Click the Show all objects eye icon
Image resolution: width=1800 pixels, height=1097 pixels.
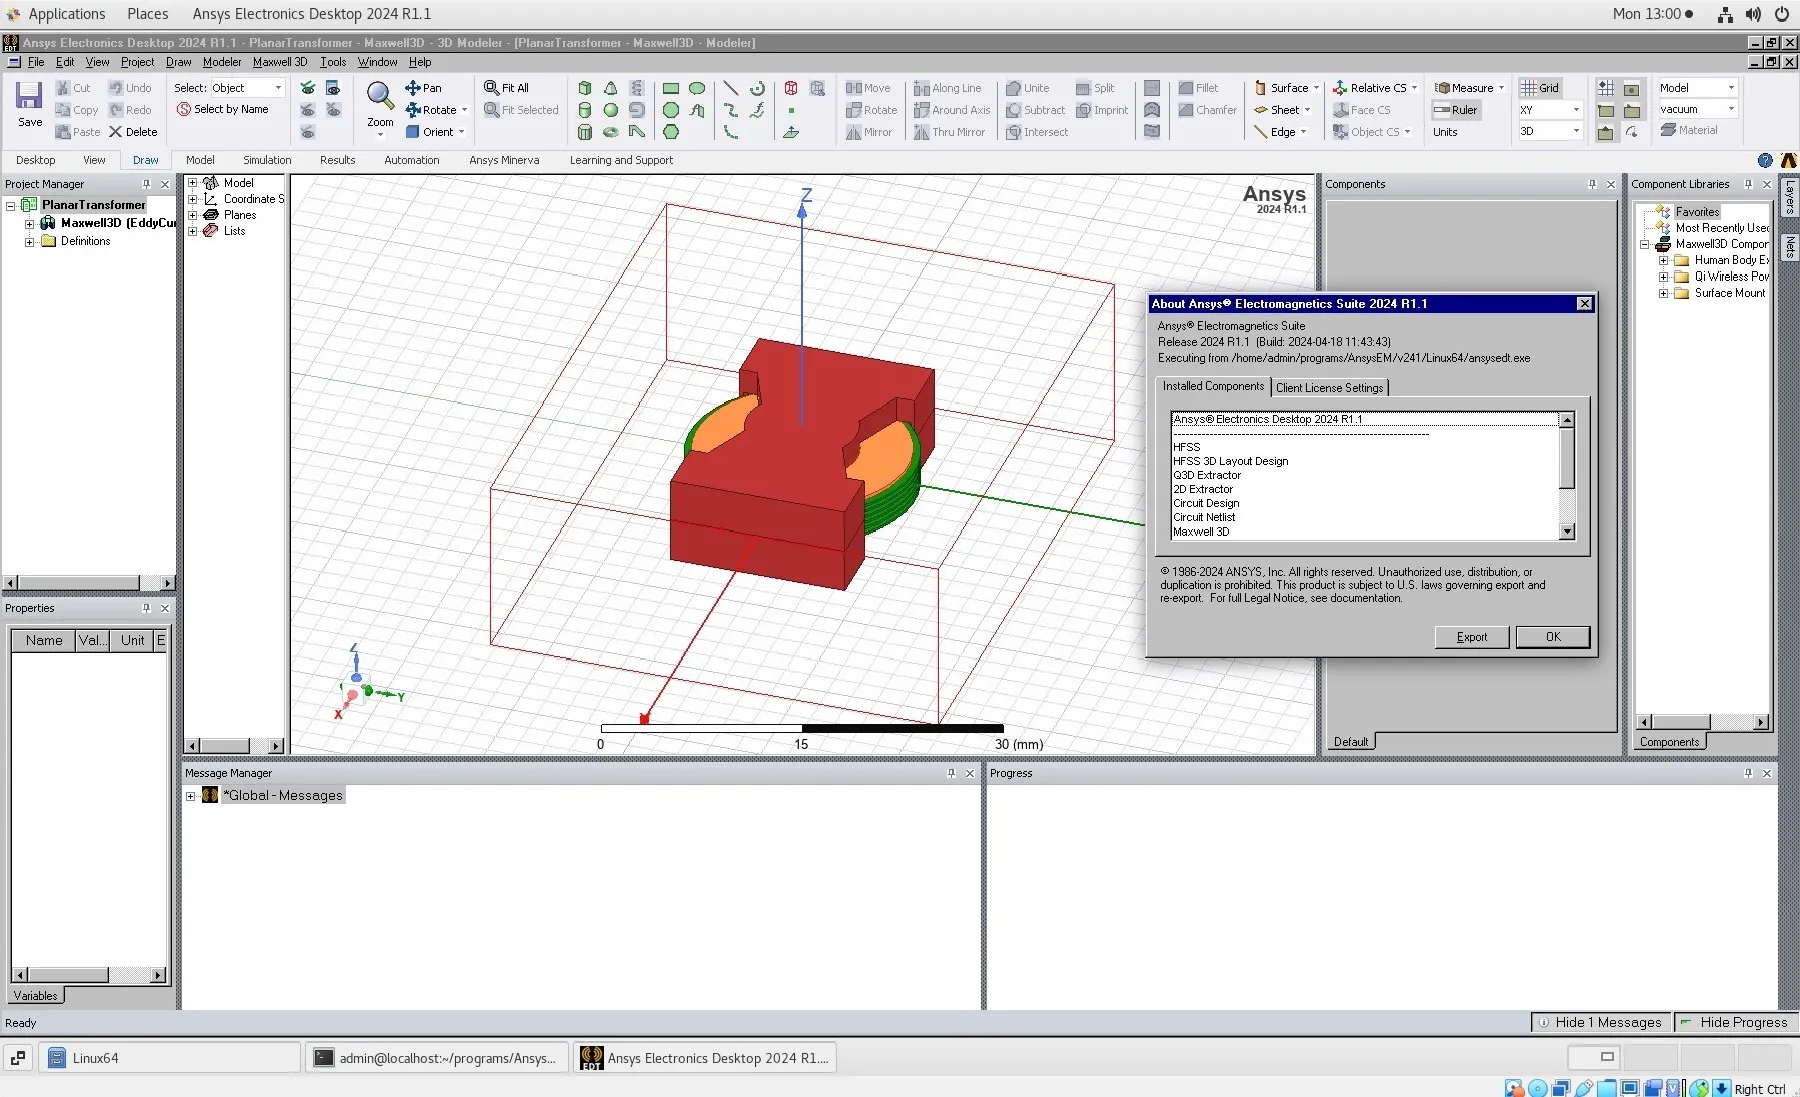[x=308, y=88]
